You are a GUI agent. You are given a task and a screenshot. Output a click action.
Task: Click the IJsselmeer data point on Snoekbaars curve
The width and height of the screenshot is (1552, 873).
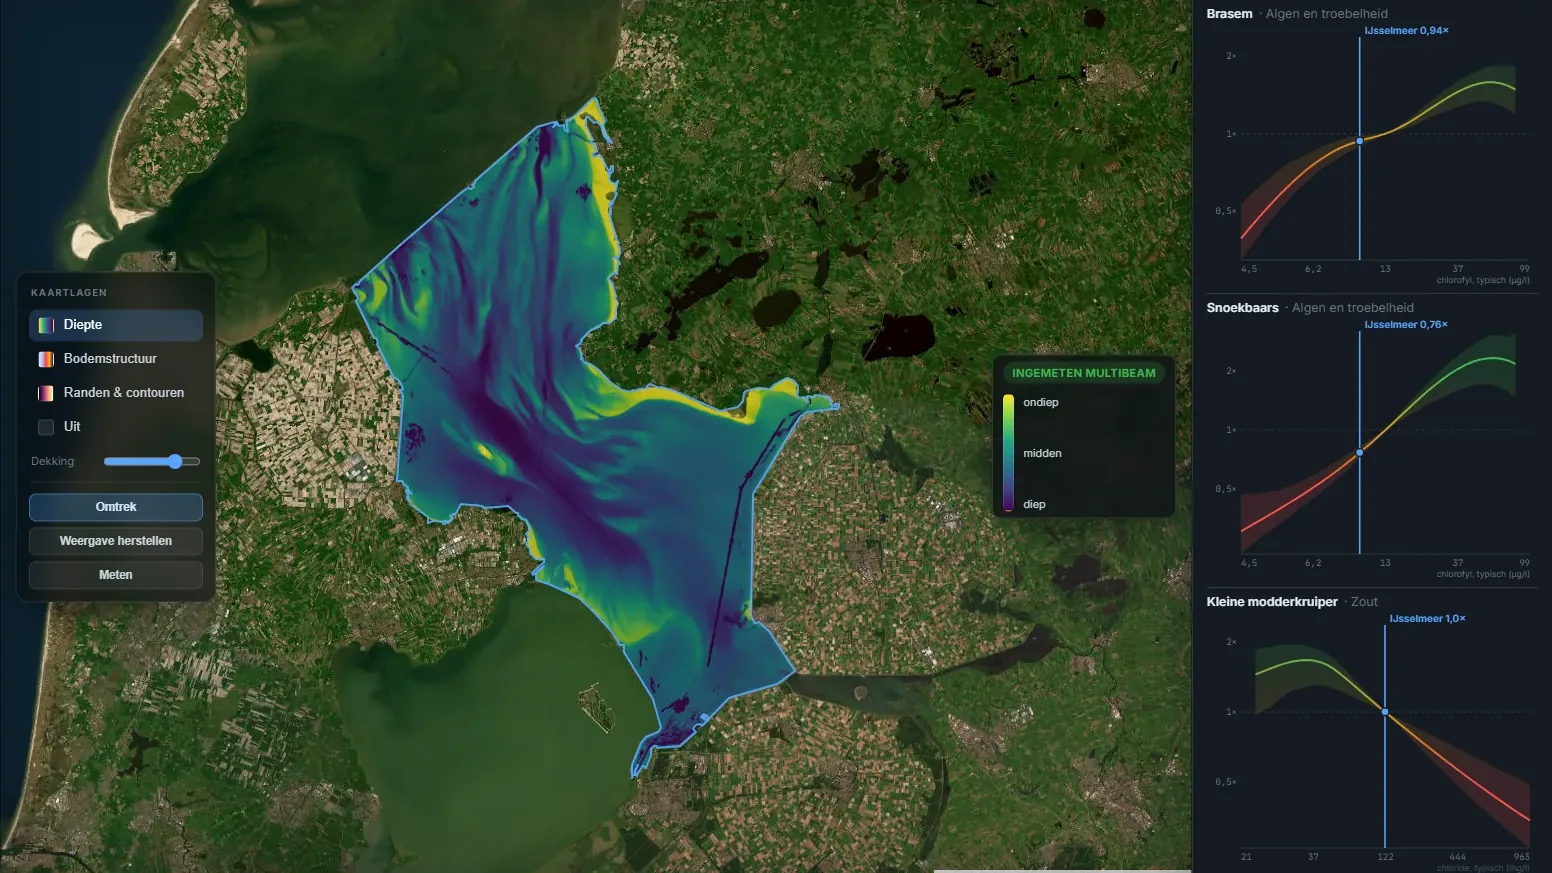click(1359, 453)
